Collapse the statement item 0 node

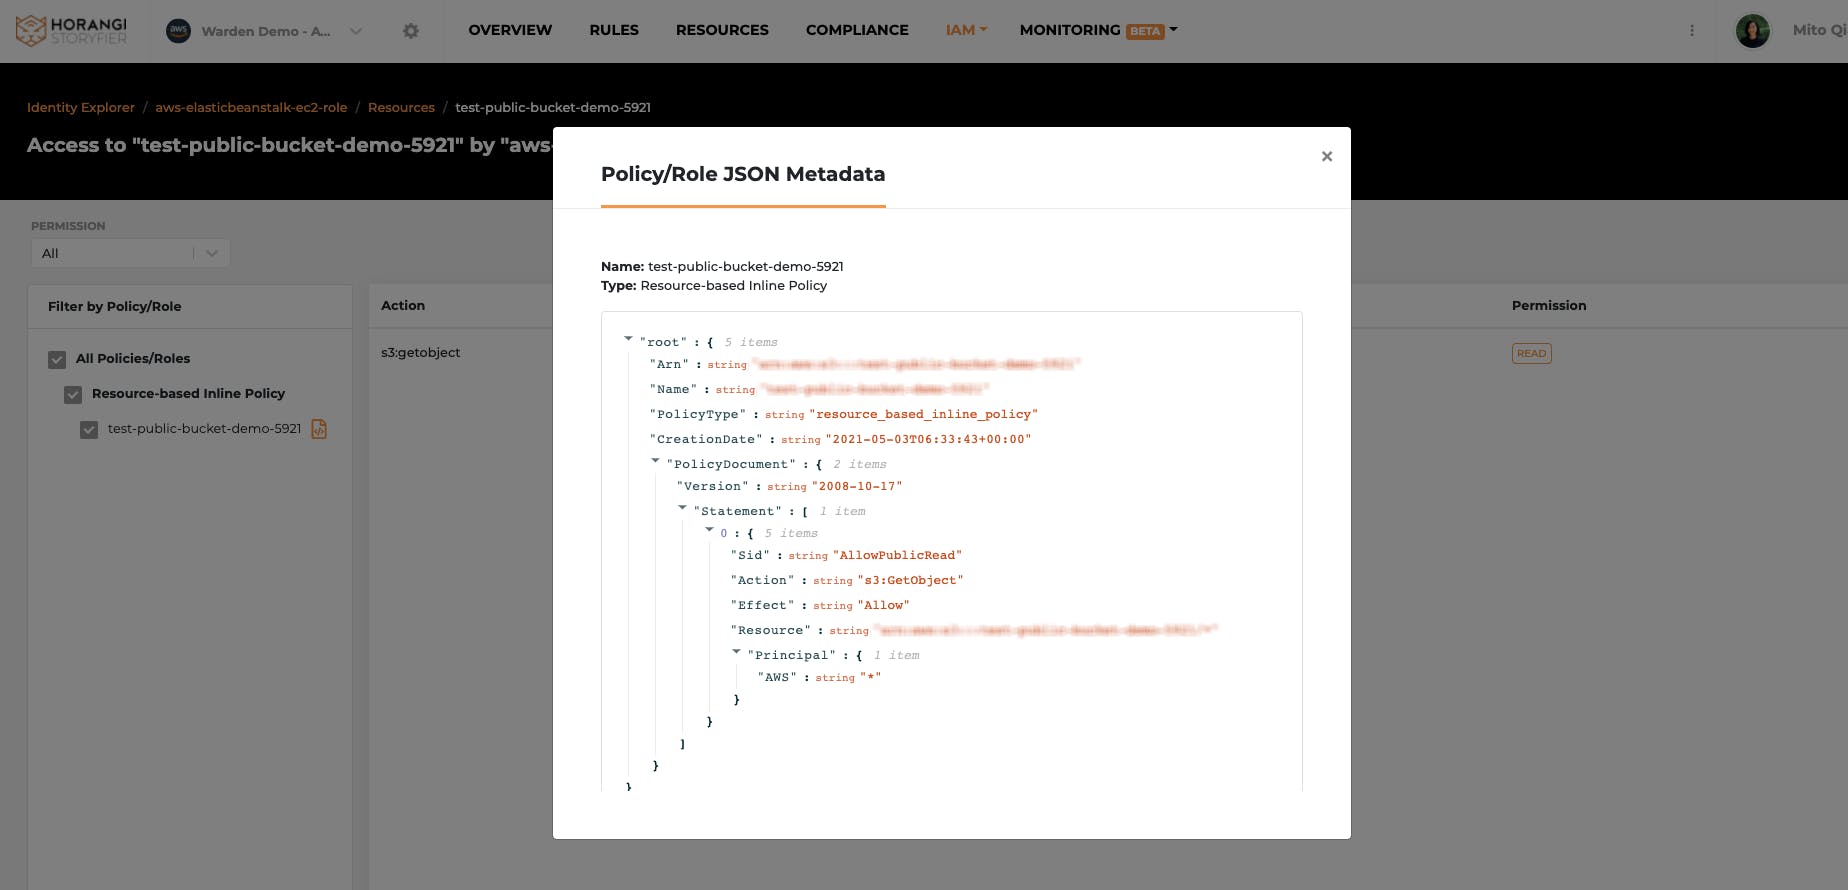709,530
